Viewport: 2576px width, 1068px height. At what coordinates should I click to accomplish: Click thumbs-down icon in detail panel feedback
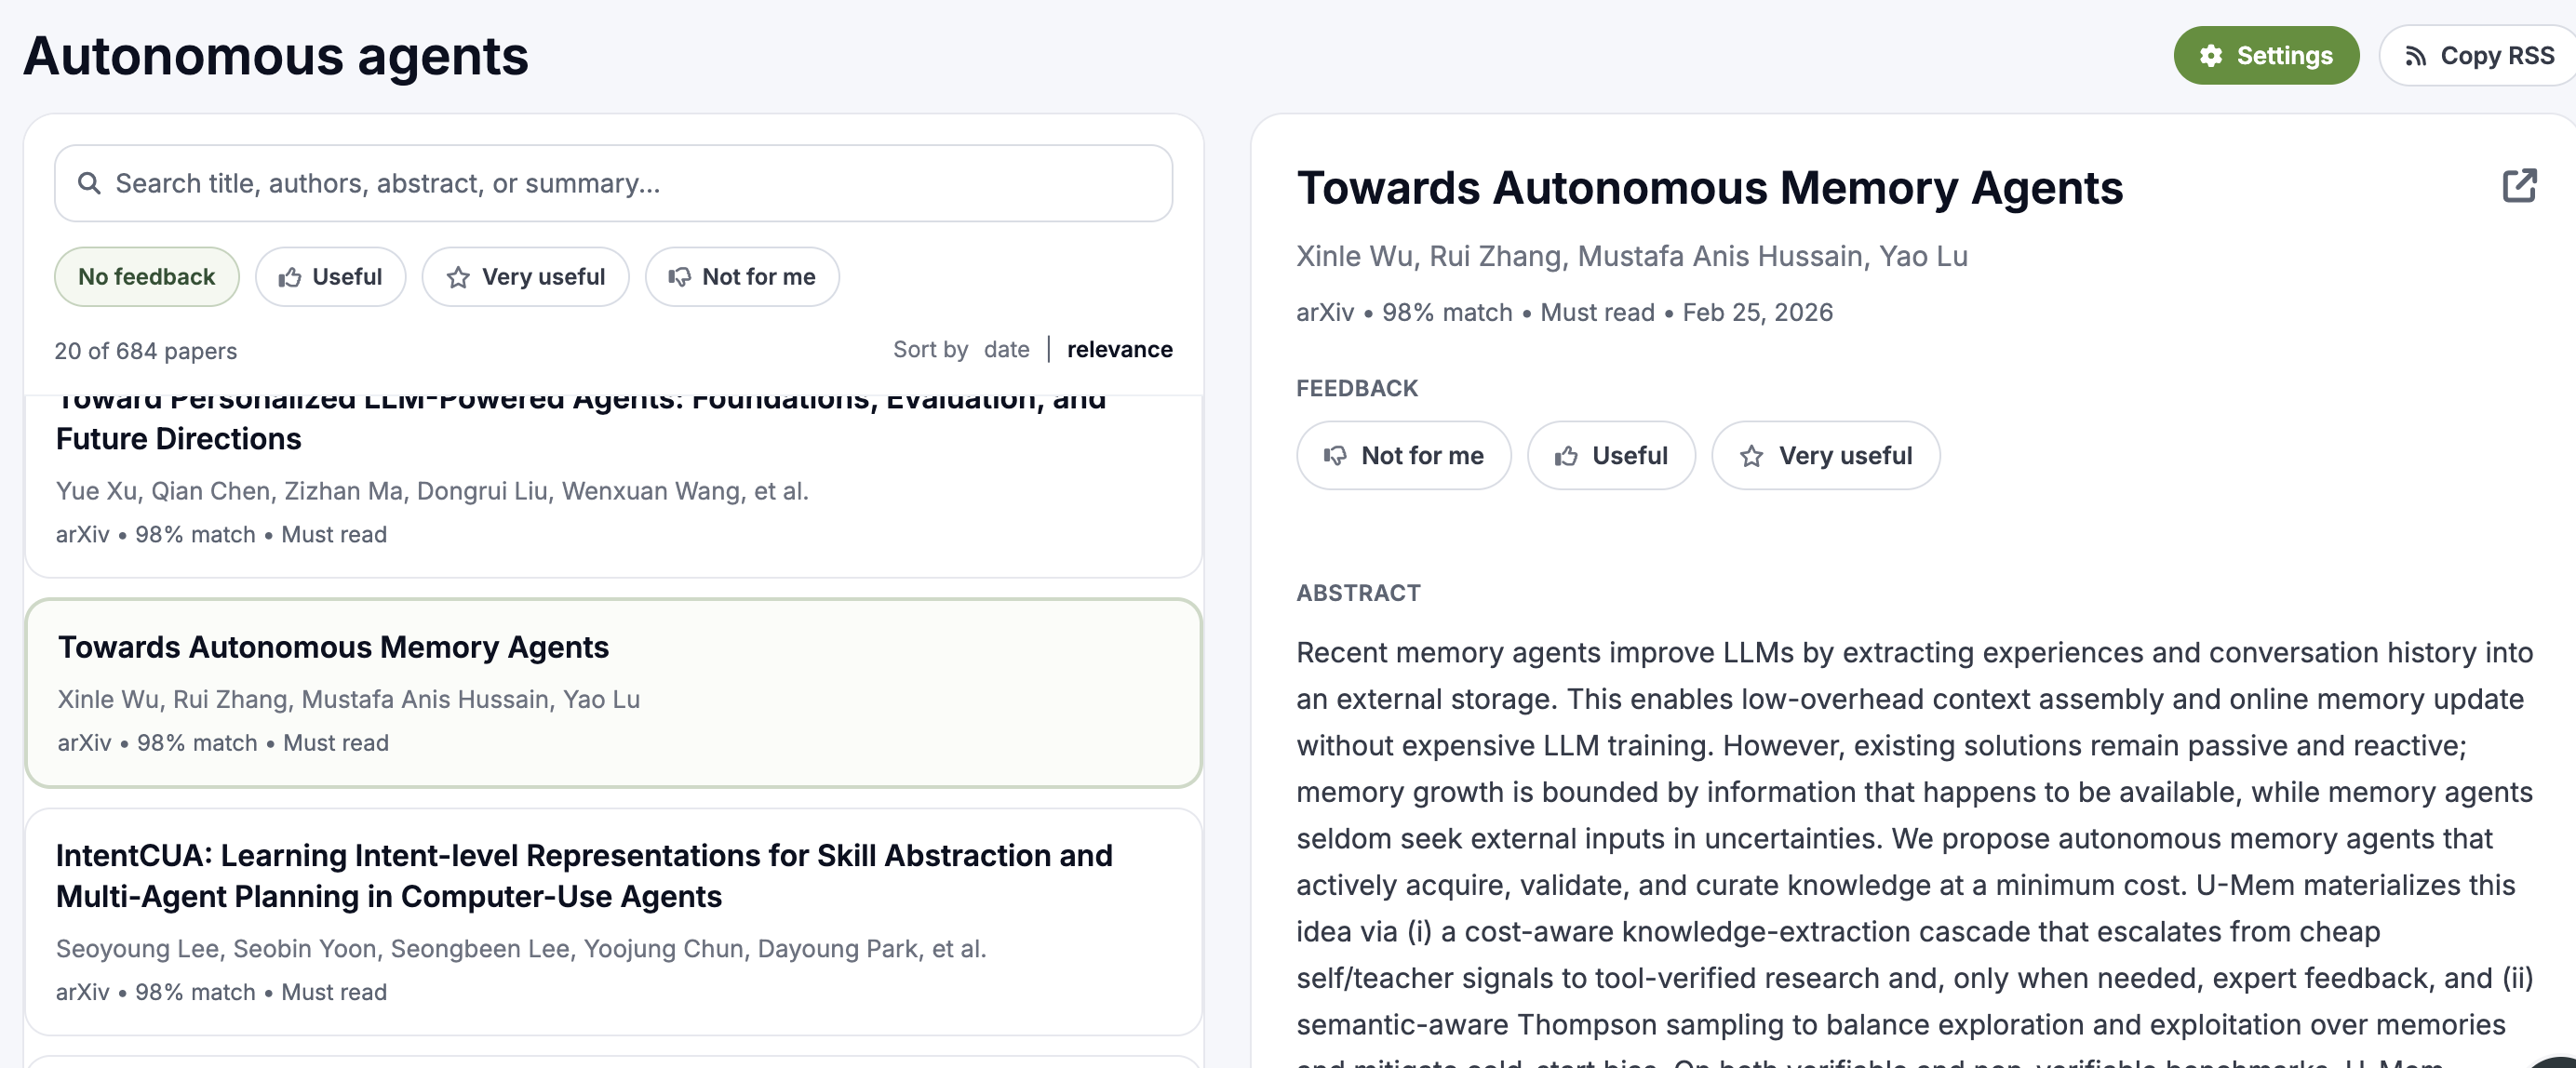pyautogui.click(x=1335, y=456)
